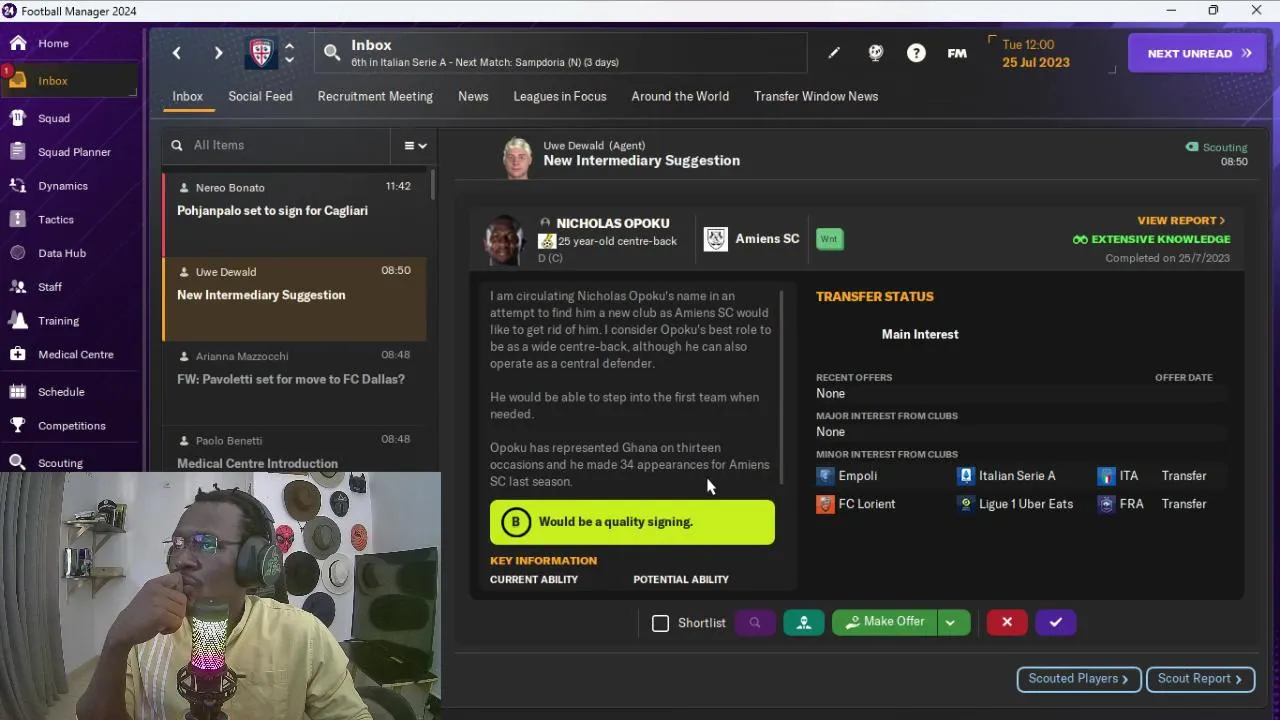Click the message text scrollbar

click(x=781, y=385)
